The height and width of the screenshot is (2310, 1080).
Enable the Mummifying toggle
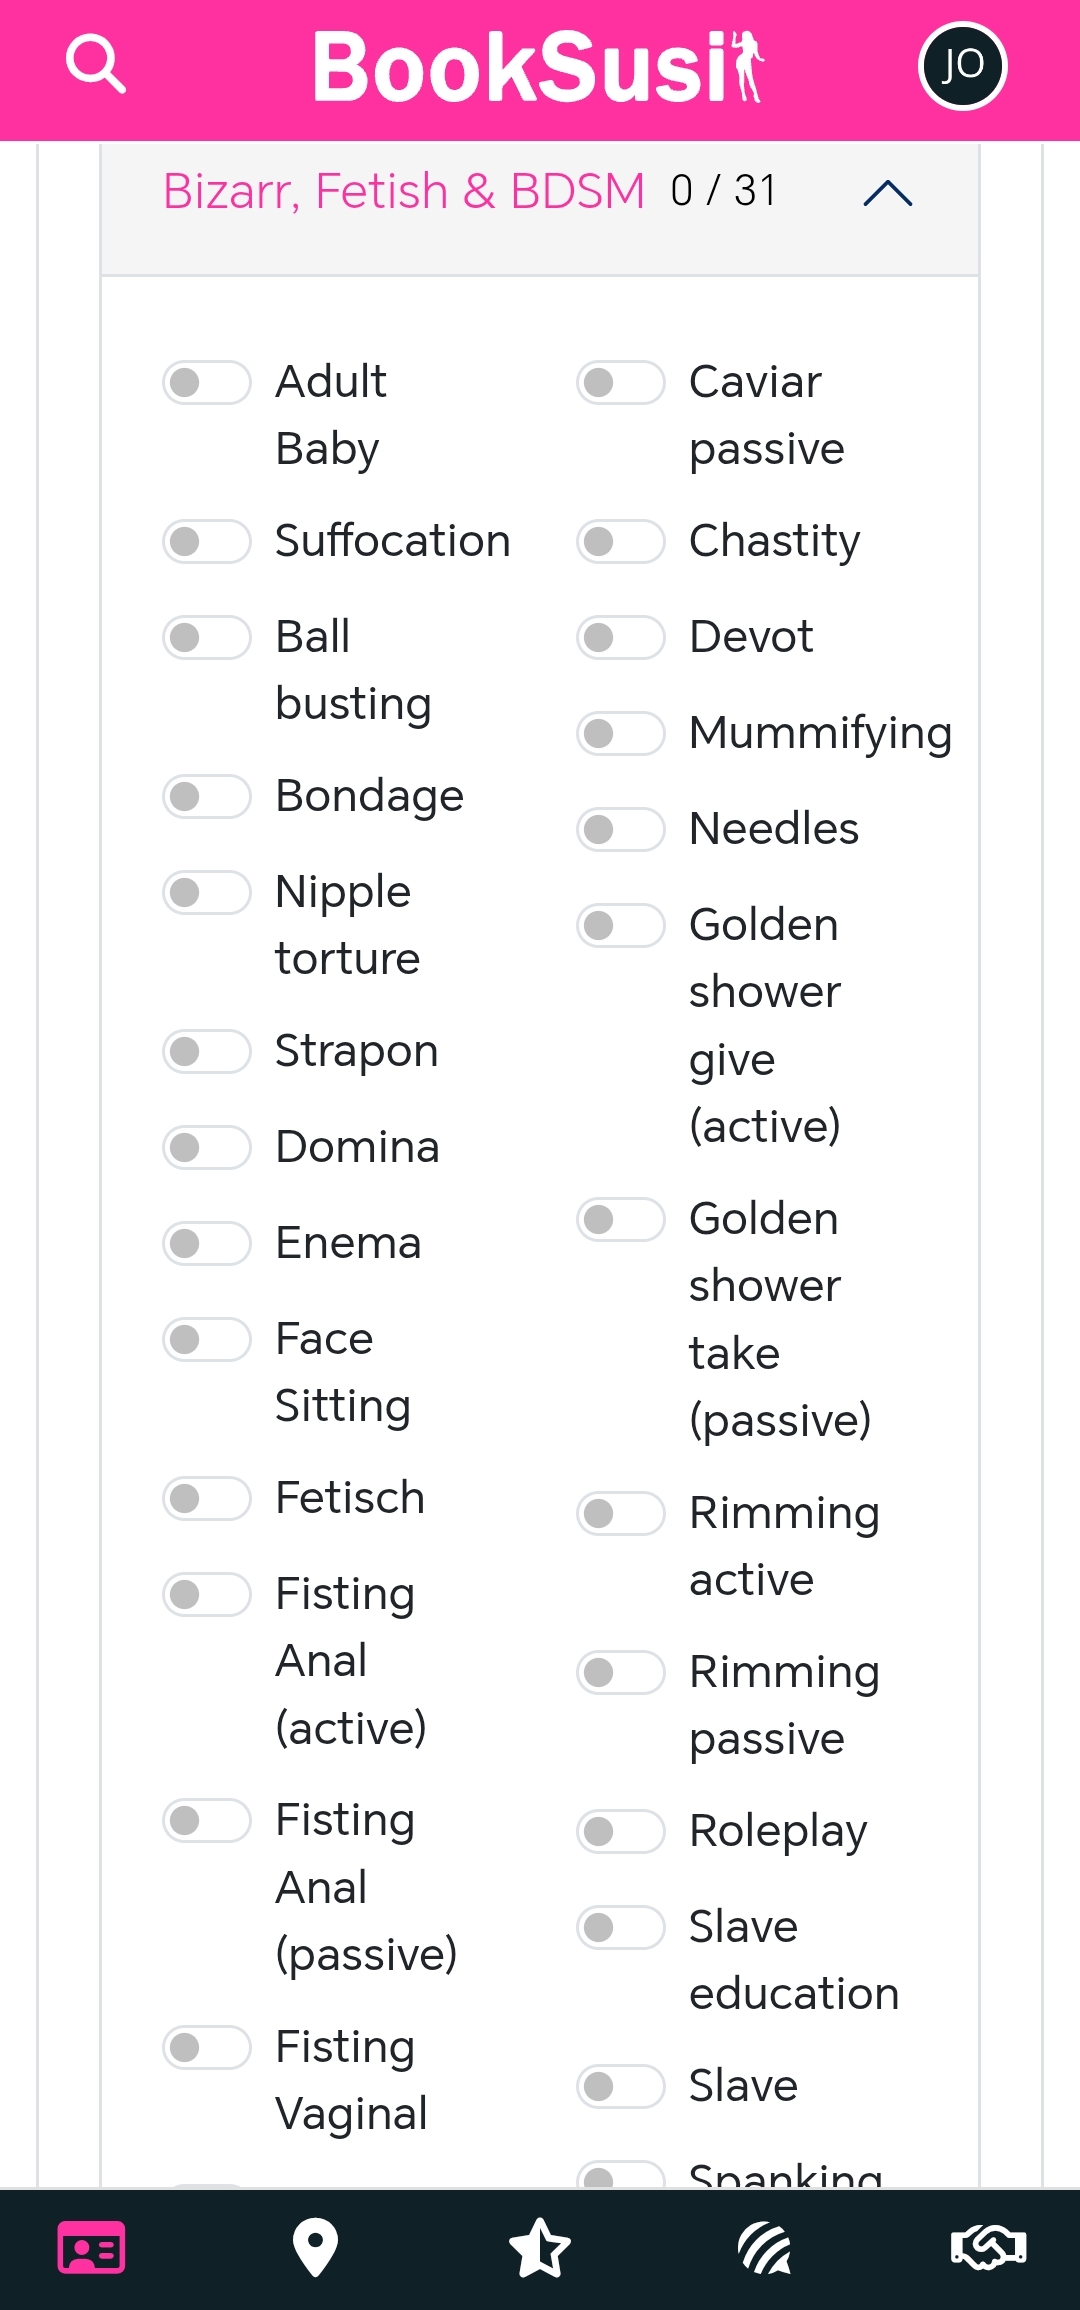click(621, 734)
